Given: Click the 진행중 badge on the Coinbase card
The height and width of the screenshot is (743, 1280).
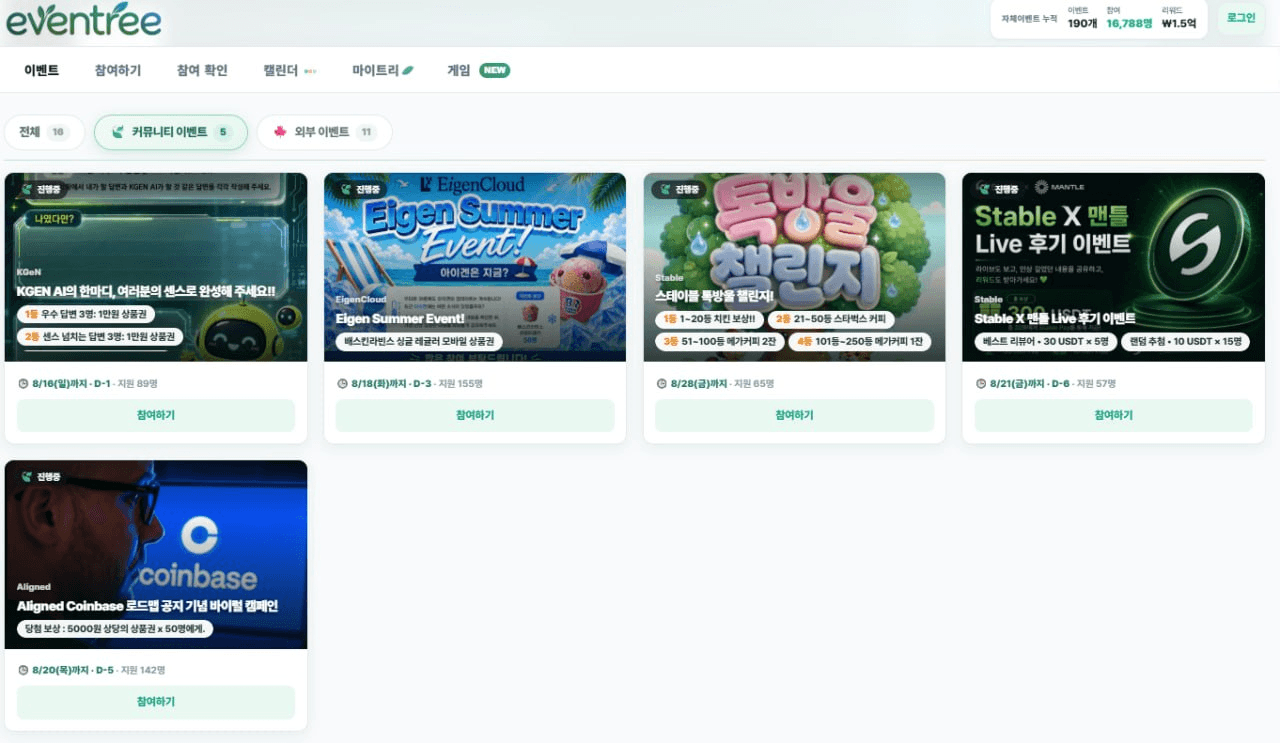Looking at the screenshot, I should [x=41, y=477].
